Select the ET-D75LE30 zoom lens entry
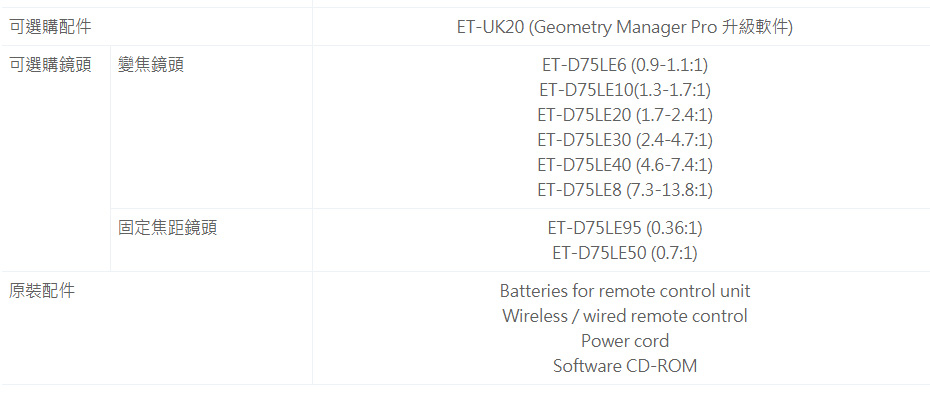Image resolution: width=930 pixels, height=401 pixels. point(625,140)
